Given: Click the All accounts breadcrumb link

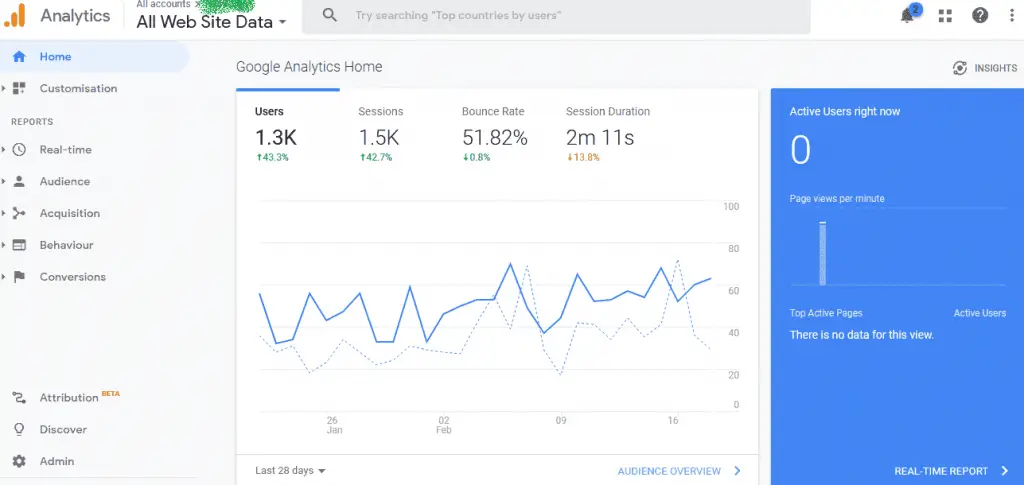Looking at the screenshot, I should click(163, 4).
